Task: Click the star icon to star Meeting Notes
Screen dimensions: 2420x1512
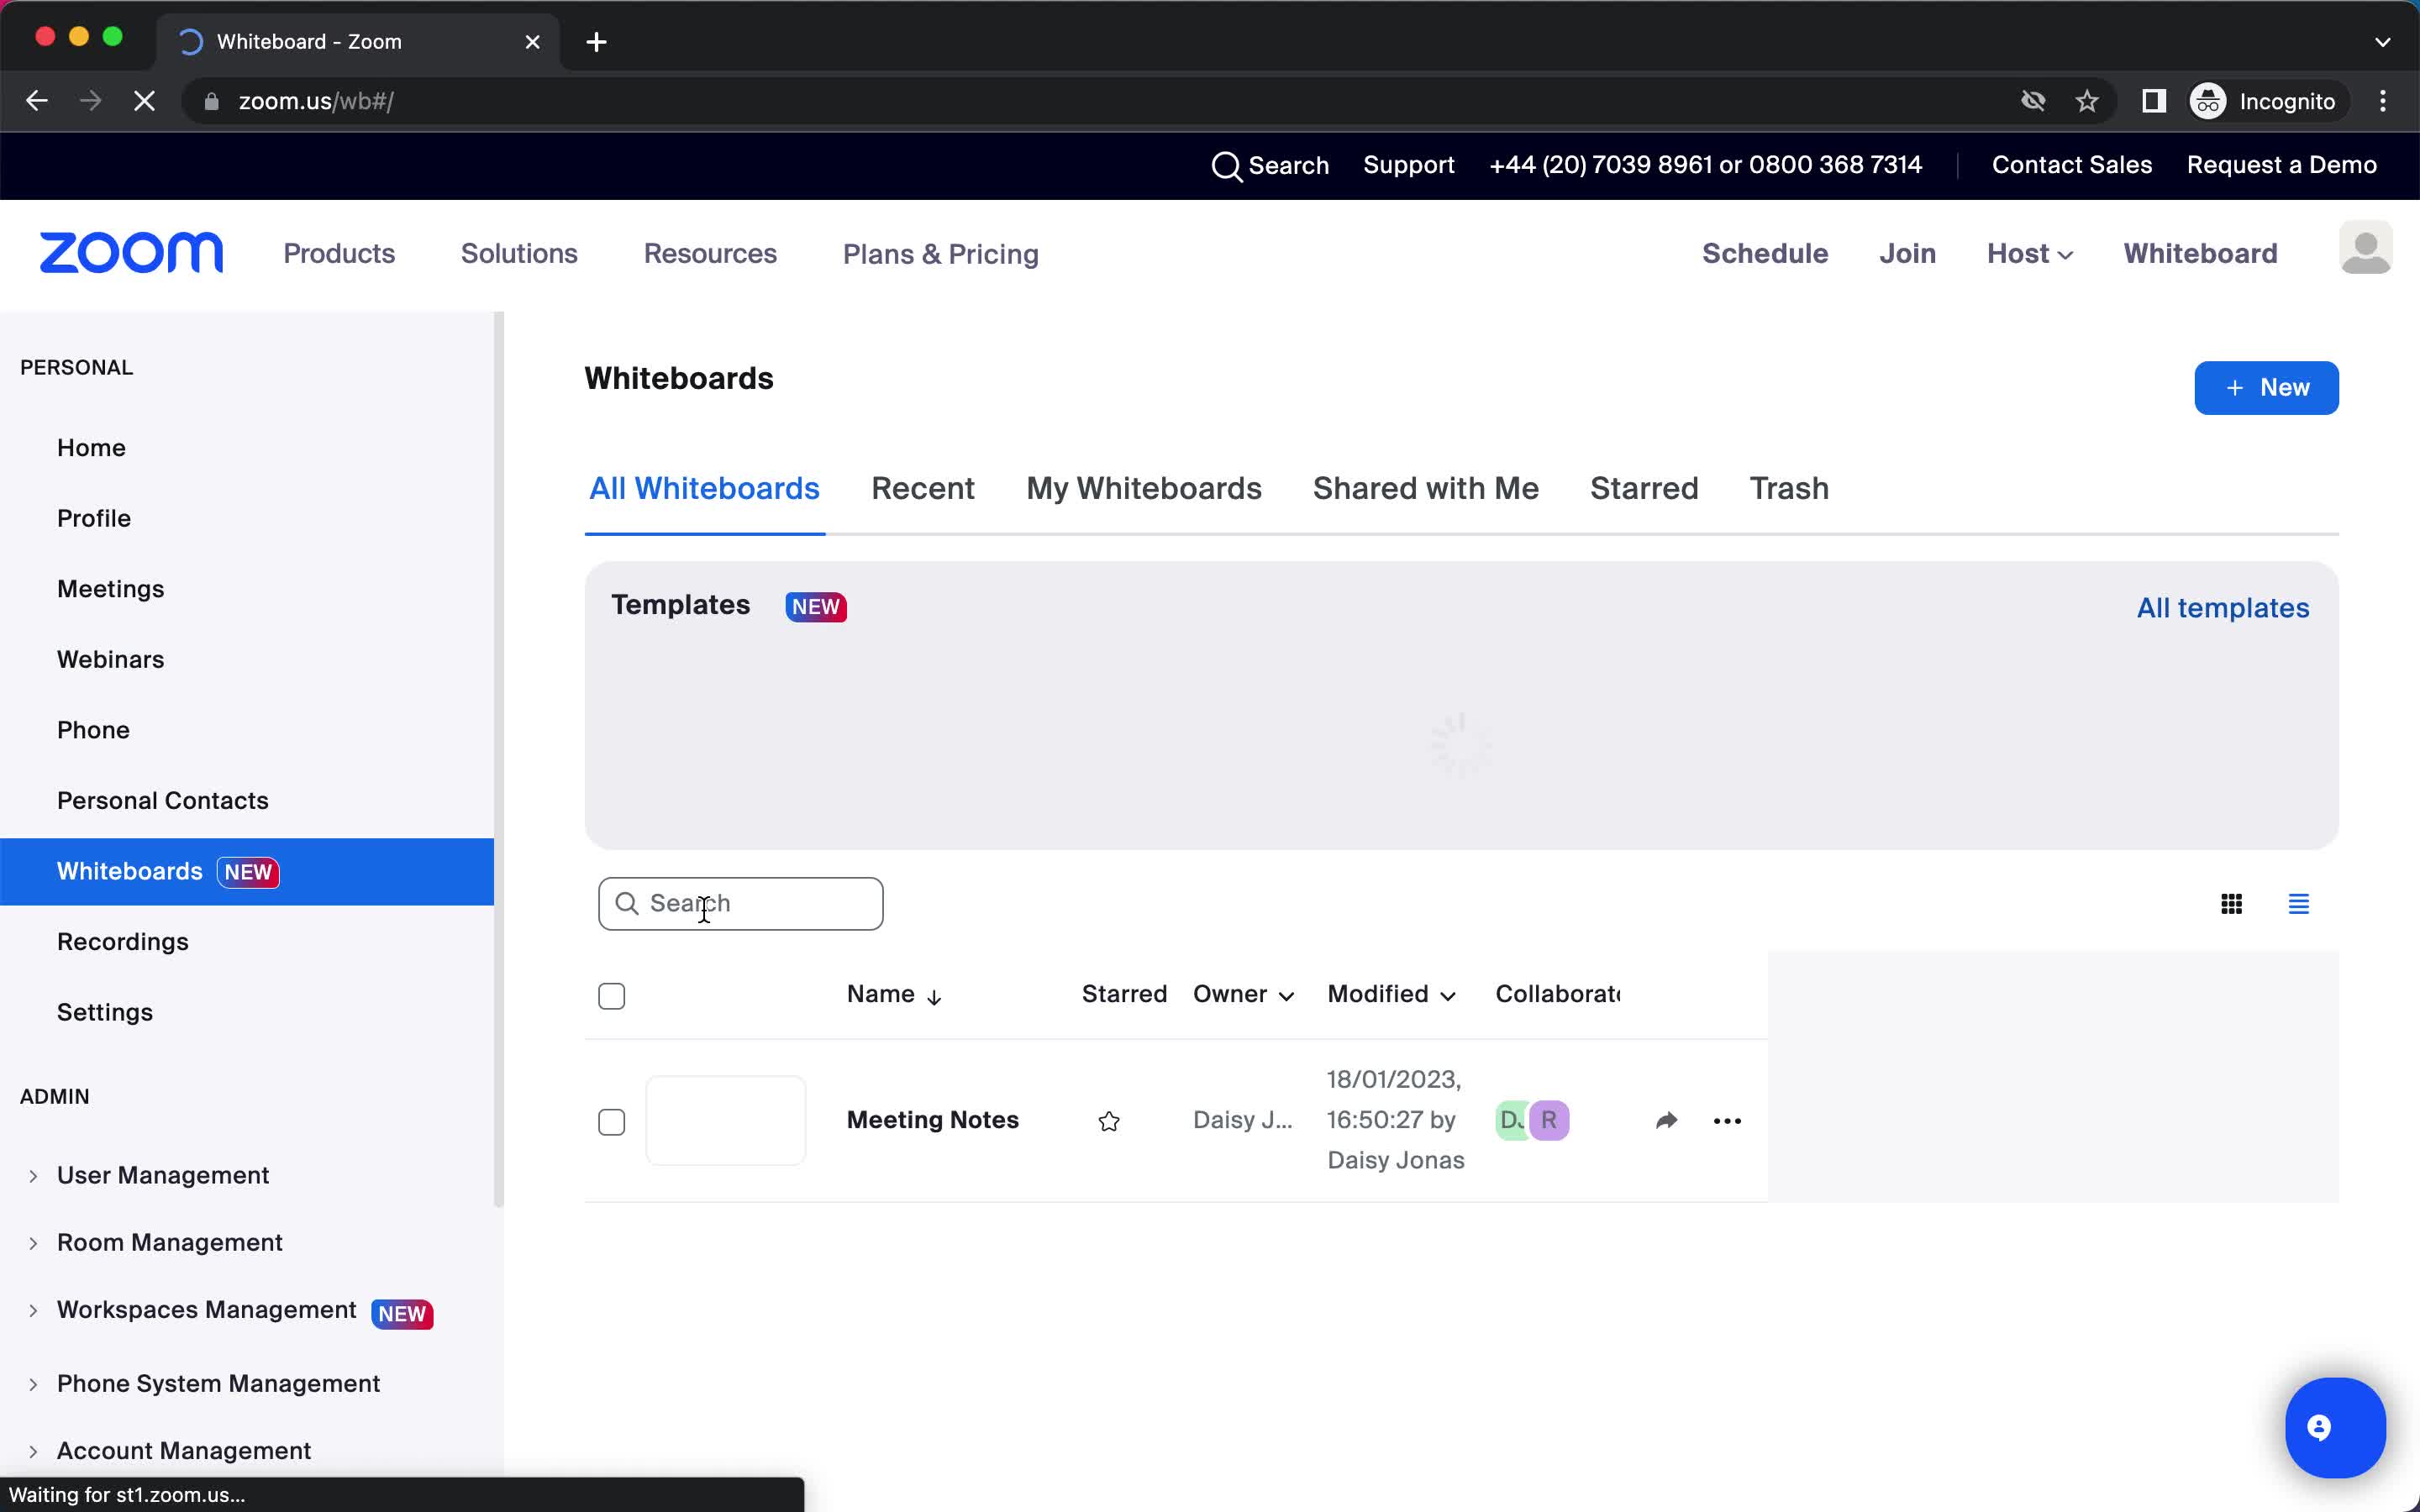Action: pyautogui.click(x=1110, y=1118)
